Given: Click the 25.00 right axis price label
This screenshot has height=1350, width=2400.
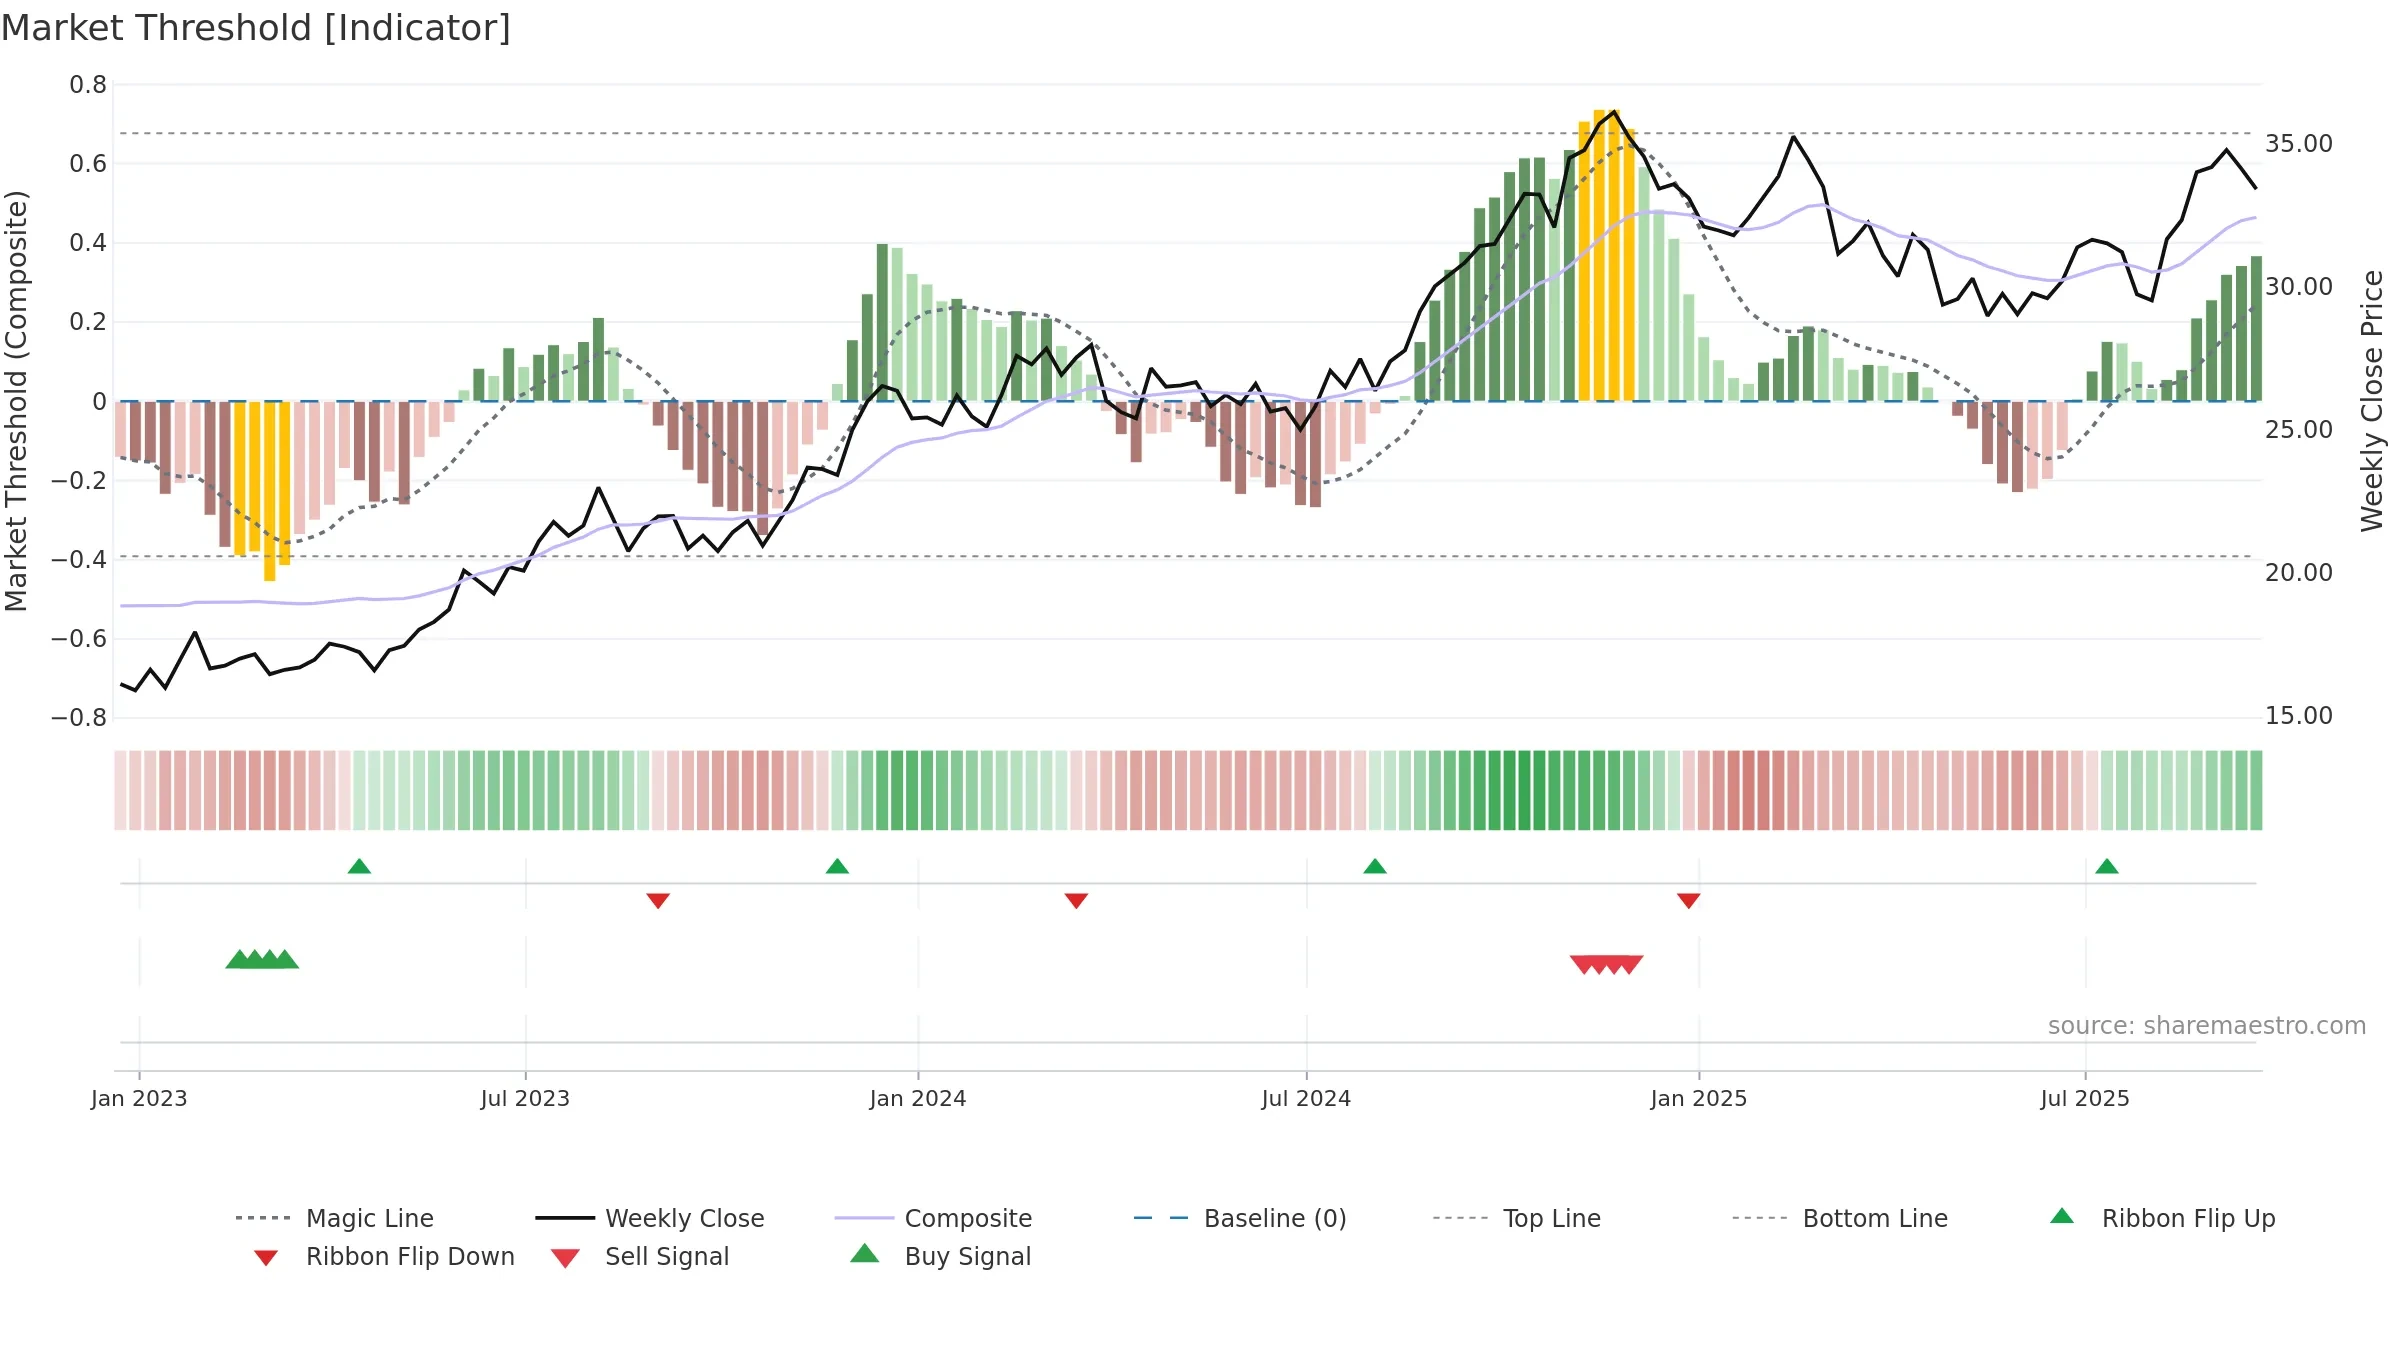Looking at the screenshot, I should [2299, 430].
